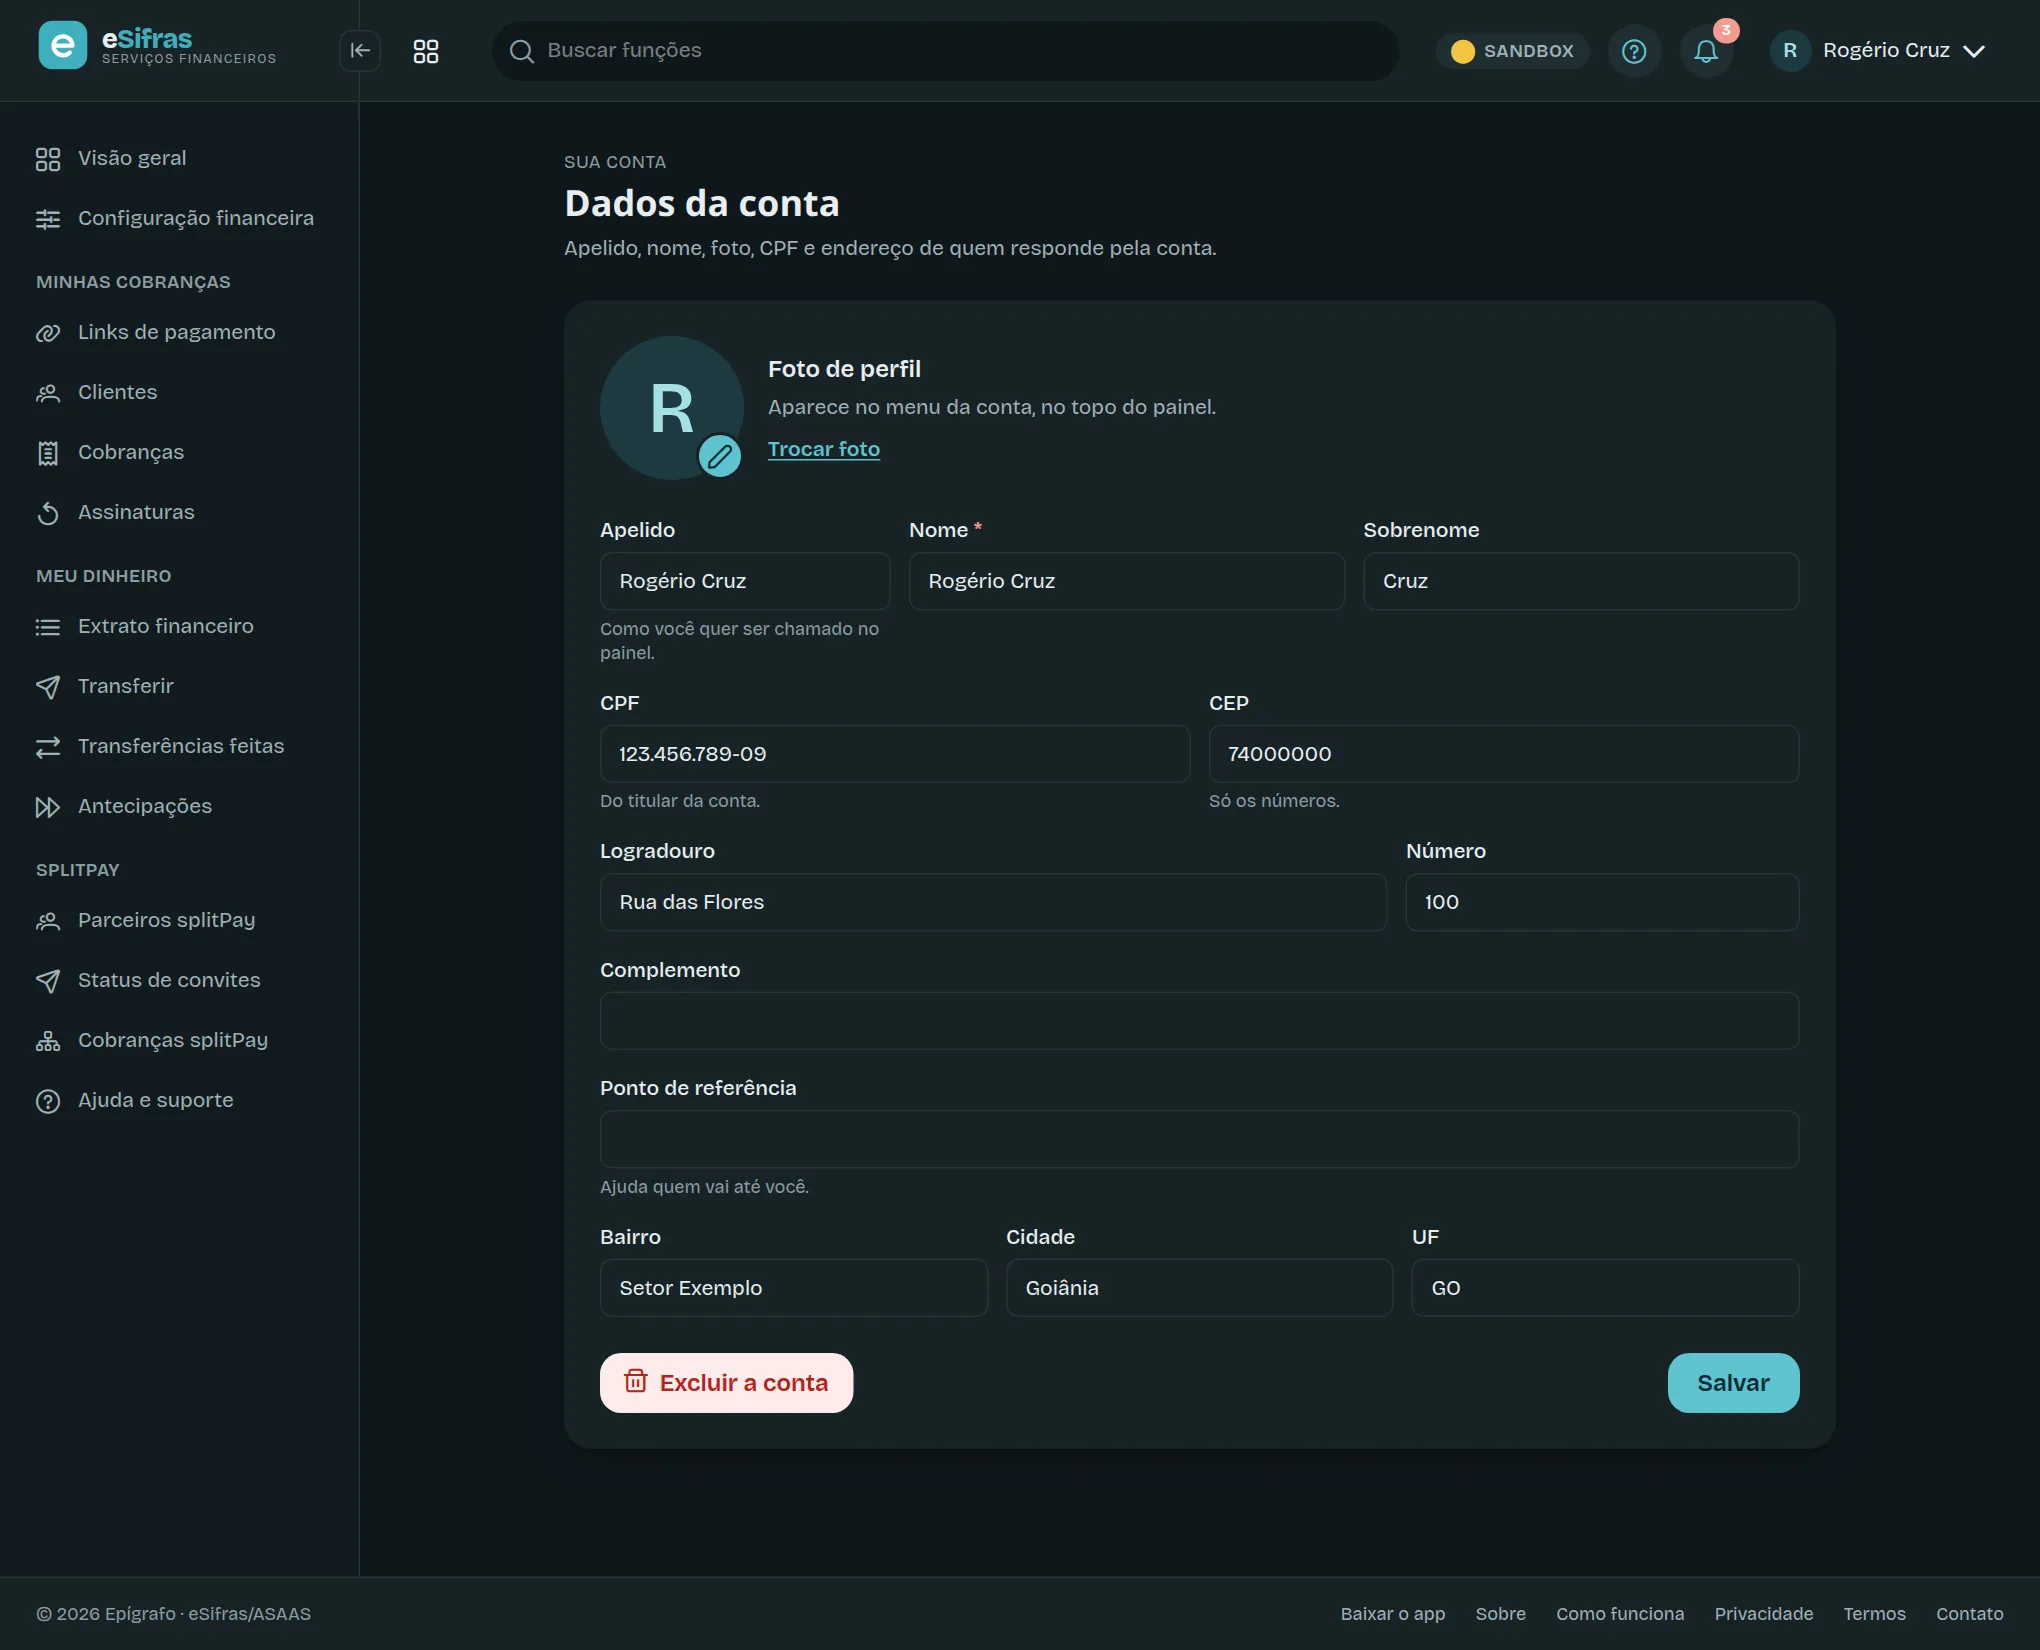Expand the Rogério Cruz account menu
Screen dimensions: 2040x1650
[1879, 51]
